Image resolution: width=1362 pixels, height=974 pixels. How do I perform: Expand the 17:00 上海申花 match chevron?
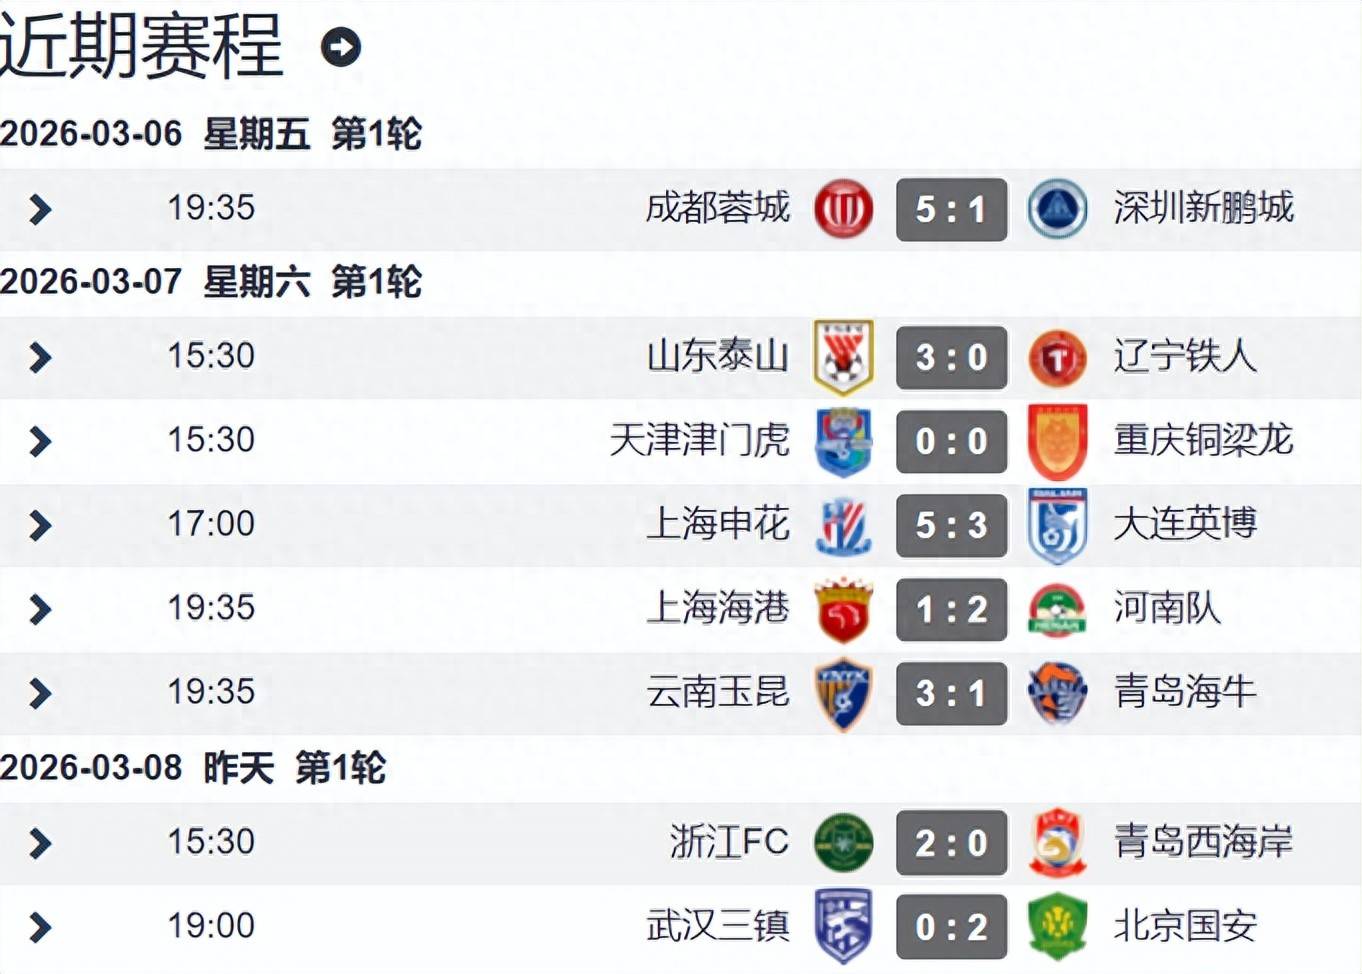pos(40,525)
